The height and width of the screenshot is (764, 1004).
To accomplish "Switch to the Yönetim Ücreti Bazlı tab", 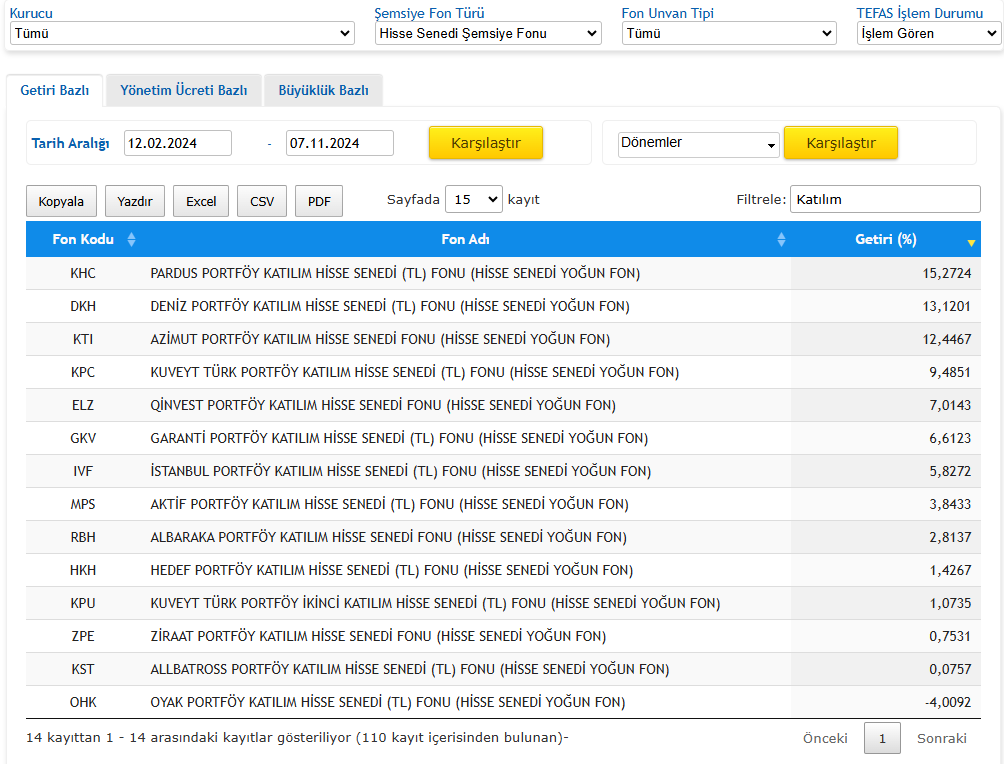I will (184, 90).
